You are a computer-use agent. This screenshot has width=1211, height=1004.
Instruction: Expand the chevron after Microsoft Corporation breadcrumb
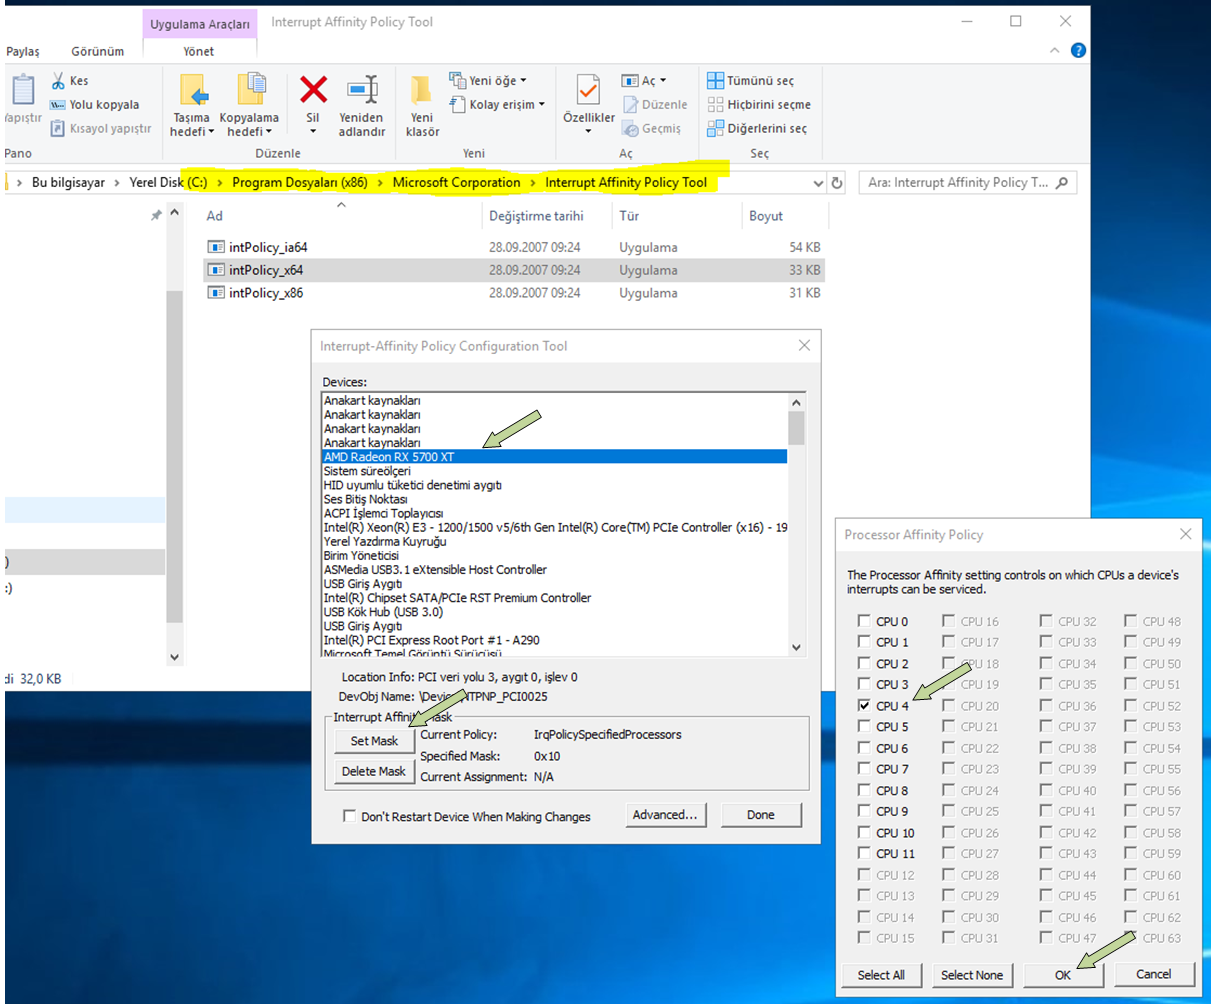tap(532, 183)
